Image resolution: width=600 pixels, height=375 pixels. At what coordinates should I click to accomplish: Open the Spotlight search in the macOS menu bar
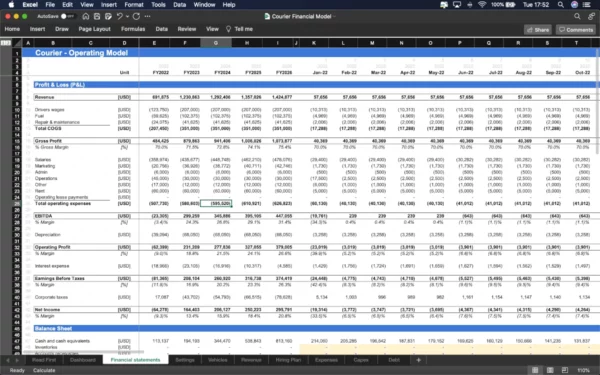coord(561,5)
